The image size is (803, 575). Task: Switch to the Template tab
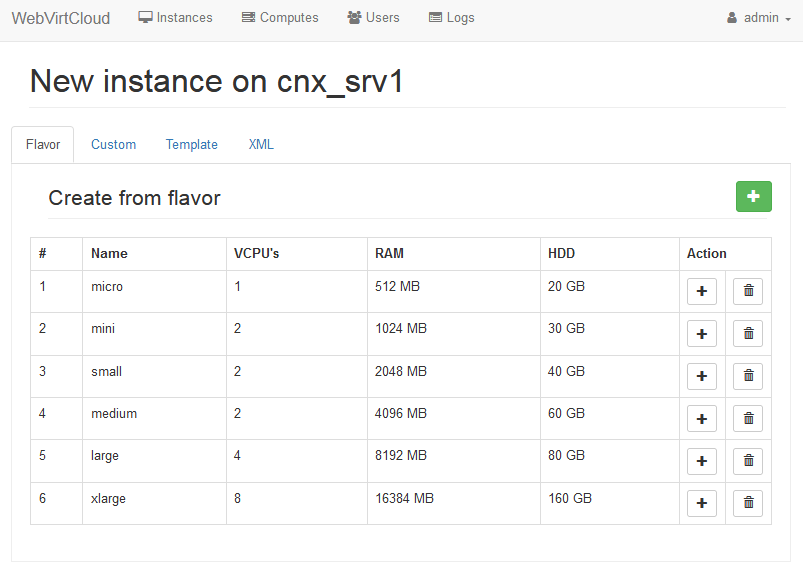pyautogui.click(x=191, y=145)
